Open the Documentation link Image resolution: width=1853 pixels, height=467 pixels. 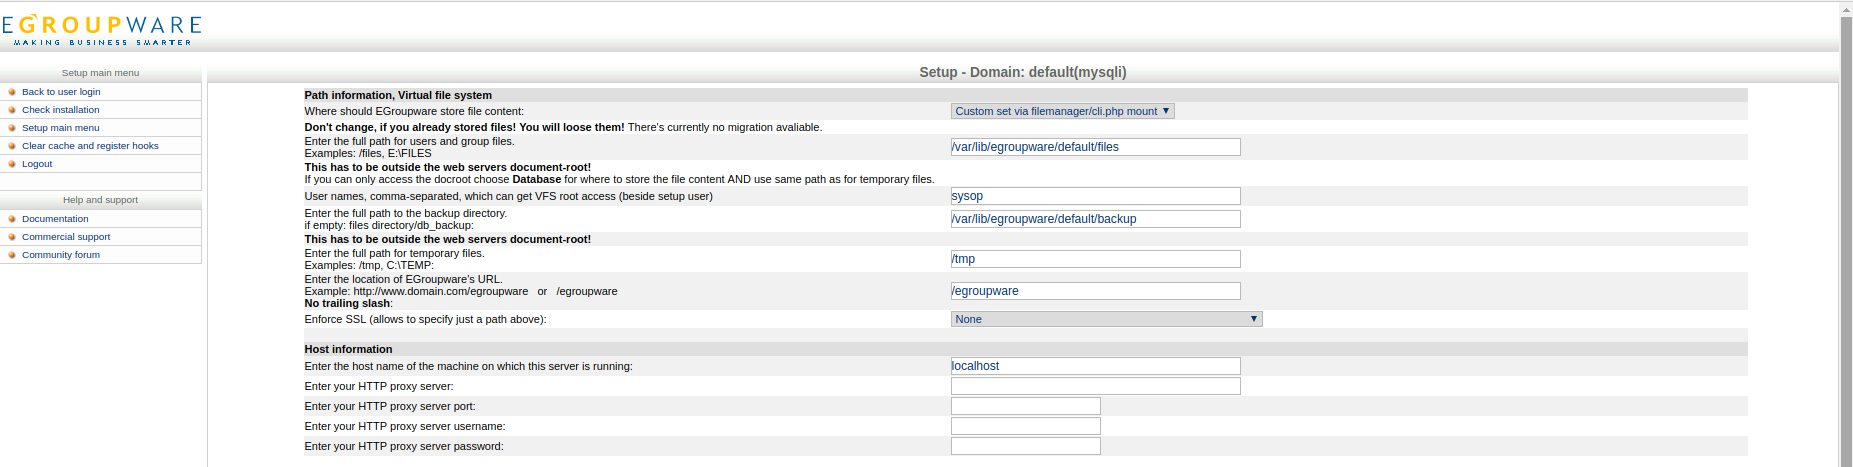click(55, 219)
